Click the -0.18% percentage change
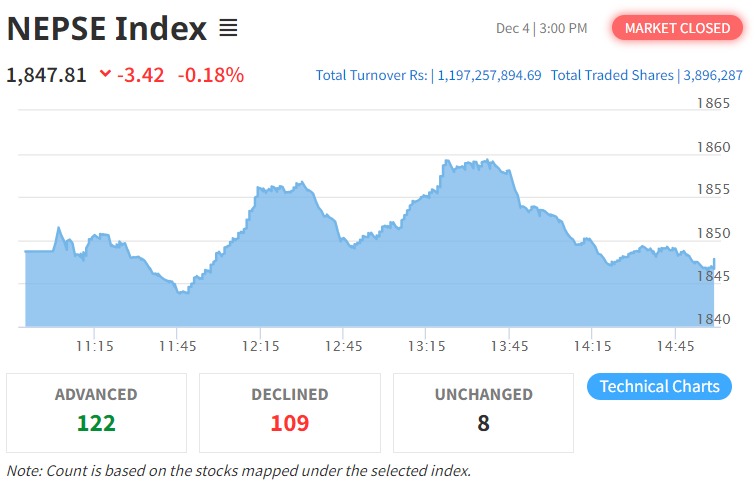This screenshot has width=755, height=485. (x=210, y=75)
